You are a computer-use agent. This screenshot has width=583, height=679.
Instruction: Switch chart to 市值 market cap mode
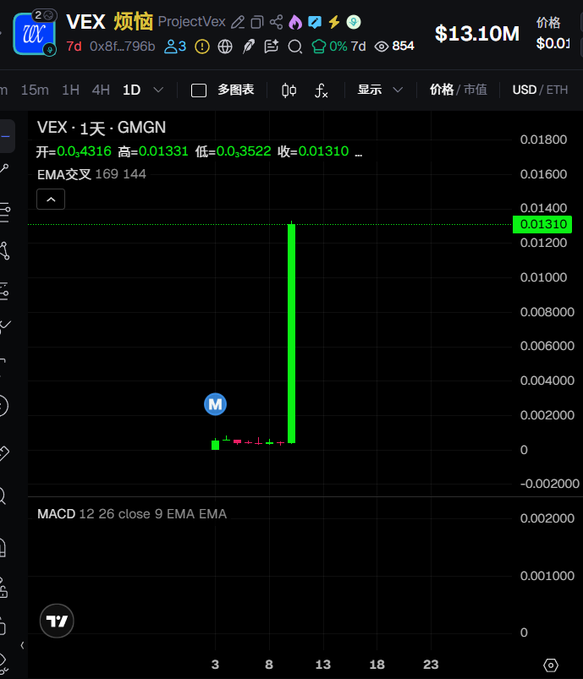click(475, 90)
